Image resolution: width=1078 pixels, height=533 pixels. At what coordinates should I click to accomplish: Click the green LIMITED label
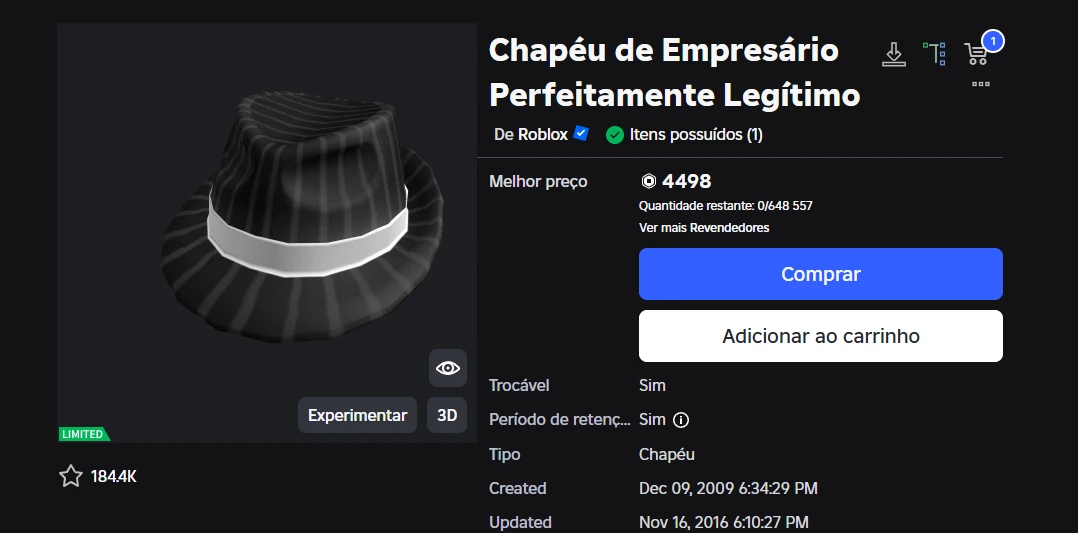tap(84, 434)
